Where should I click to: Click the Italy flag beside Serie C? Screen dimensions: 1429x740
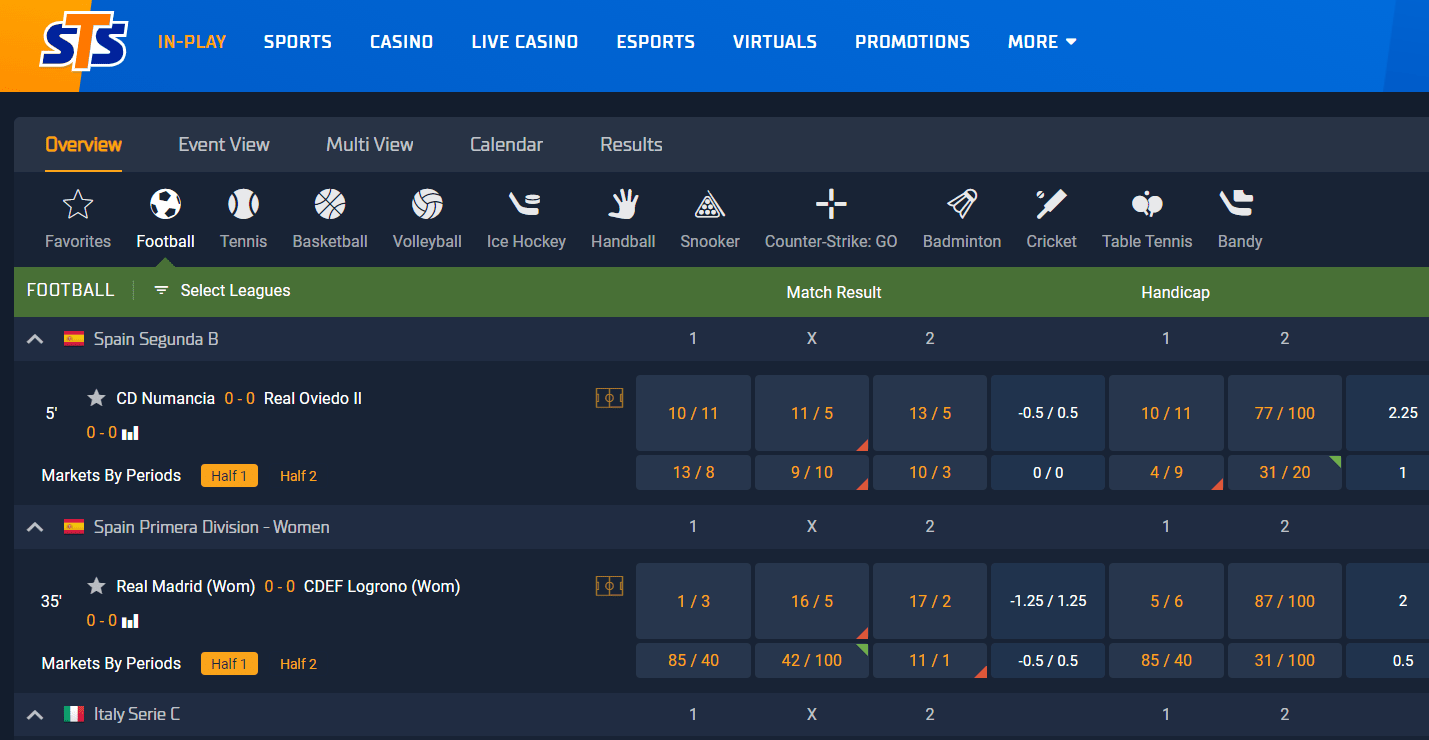click(x=74, y=714)
